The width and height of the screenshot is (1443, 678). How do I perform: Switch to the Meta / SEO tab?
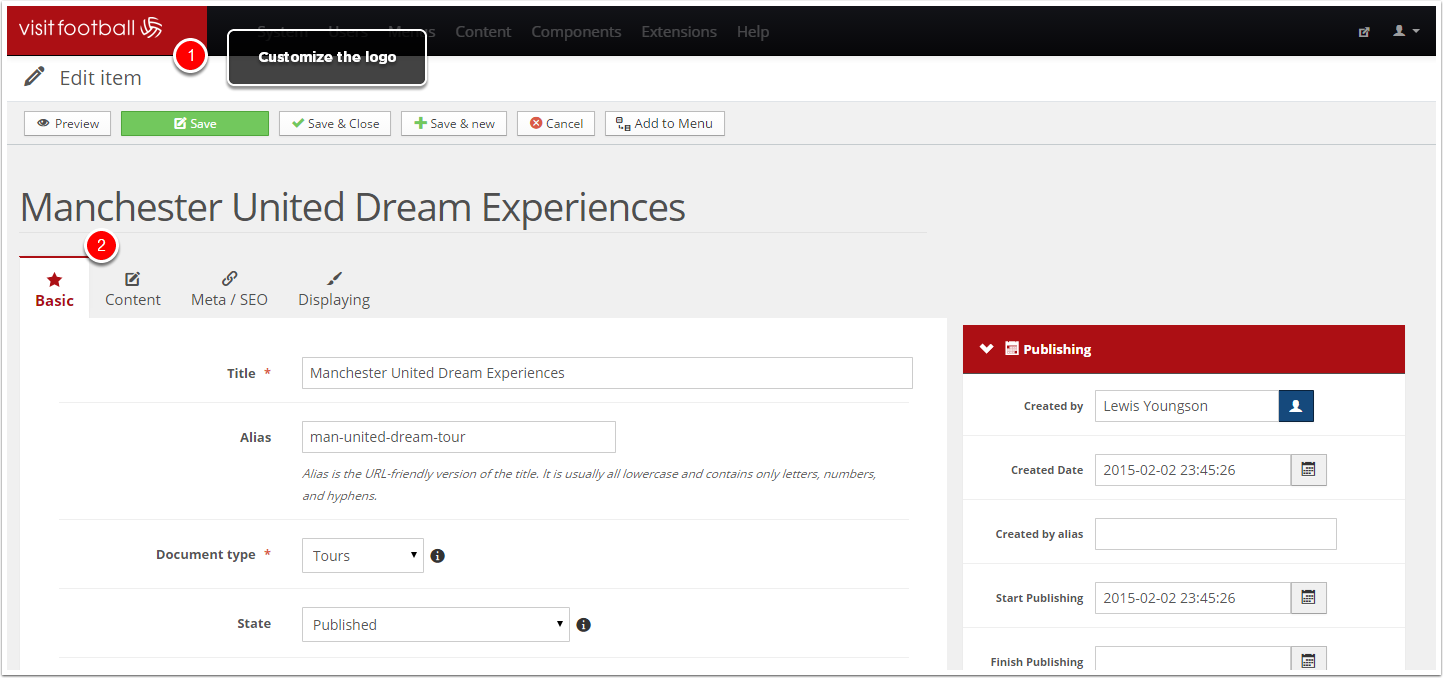coord(230,289)
